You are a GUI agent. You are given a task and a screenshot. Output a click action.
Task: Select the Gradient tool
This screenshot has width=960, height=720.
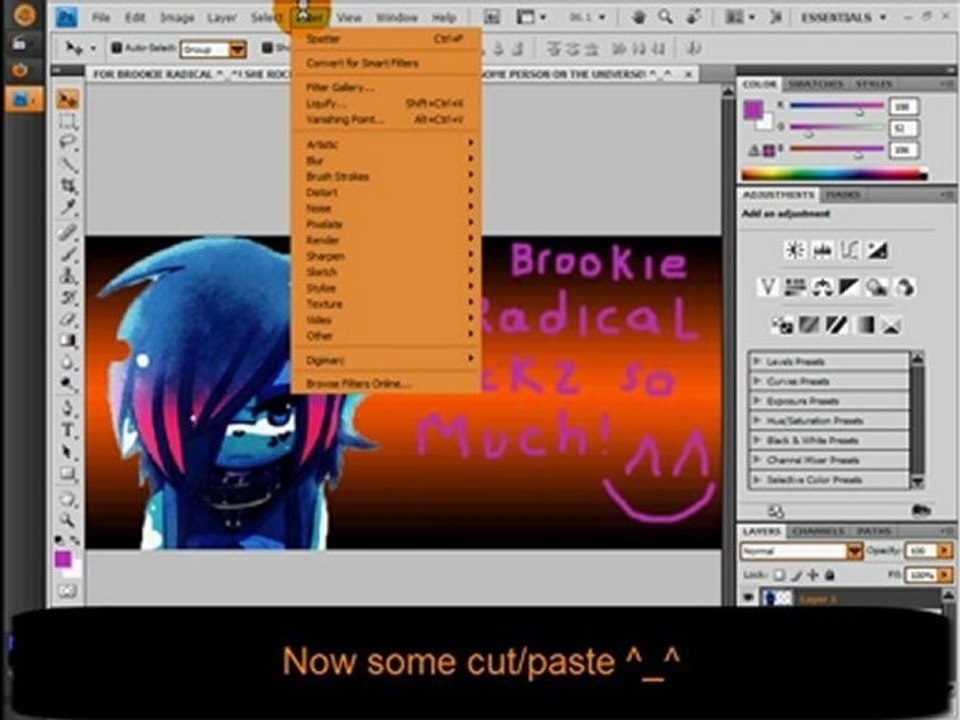click(x=68, y=340)
